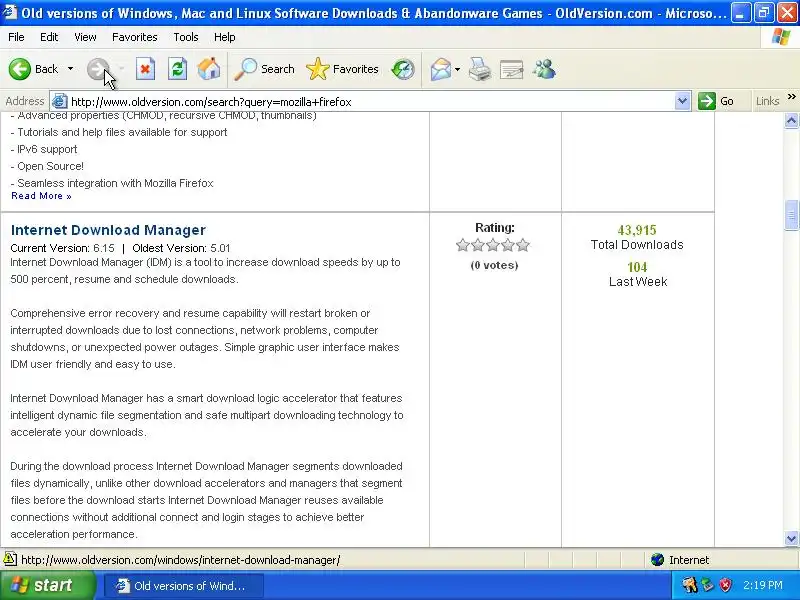Click the green Go button
This screenshot has width=800, height=600.
[x=715, y=102]
